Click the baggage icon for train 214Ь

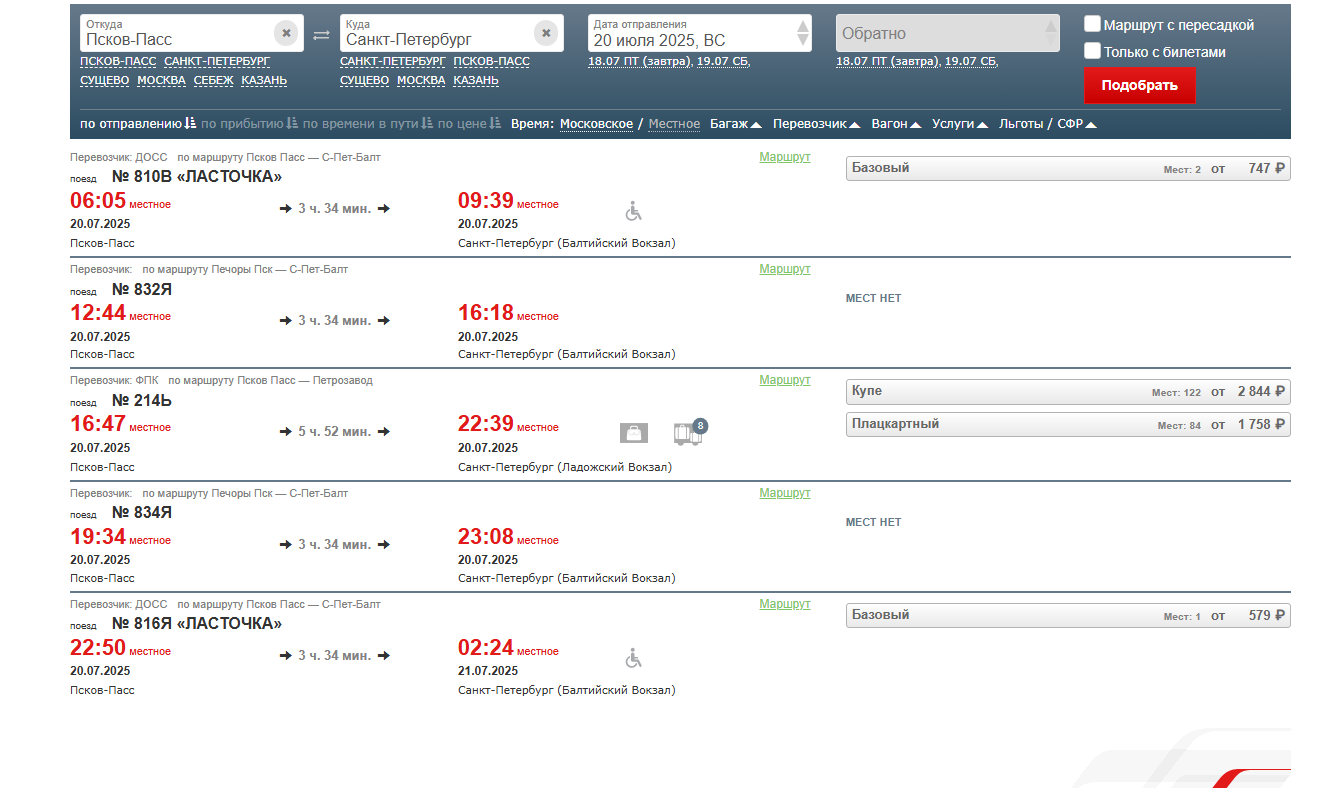tap(633, 433)
